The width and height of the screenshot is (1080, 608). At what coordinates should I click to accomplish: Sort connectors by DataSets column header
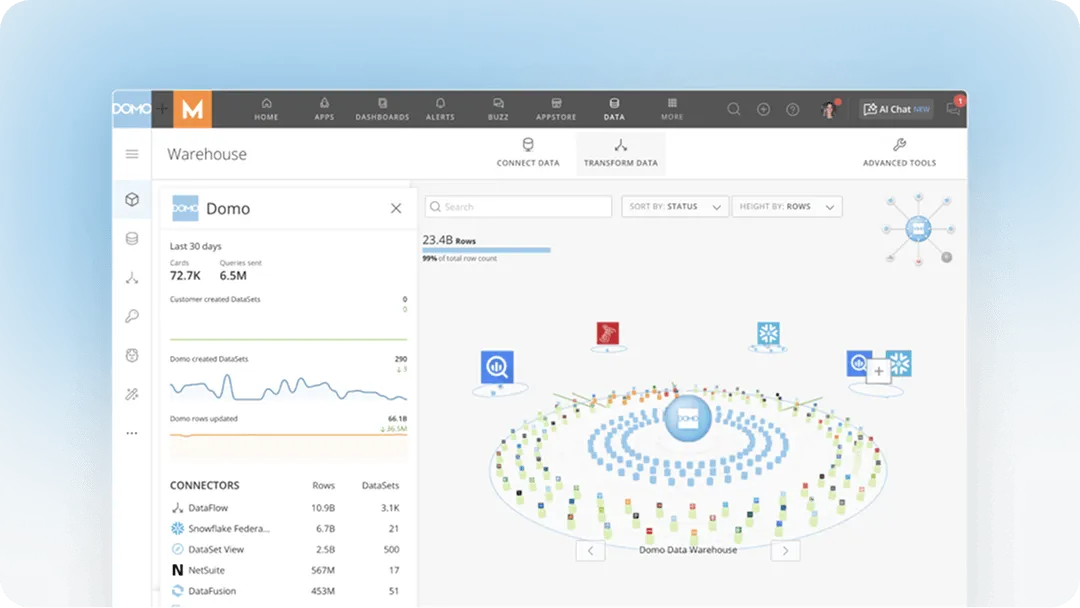(380, 485)
